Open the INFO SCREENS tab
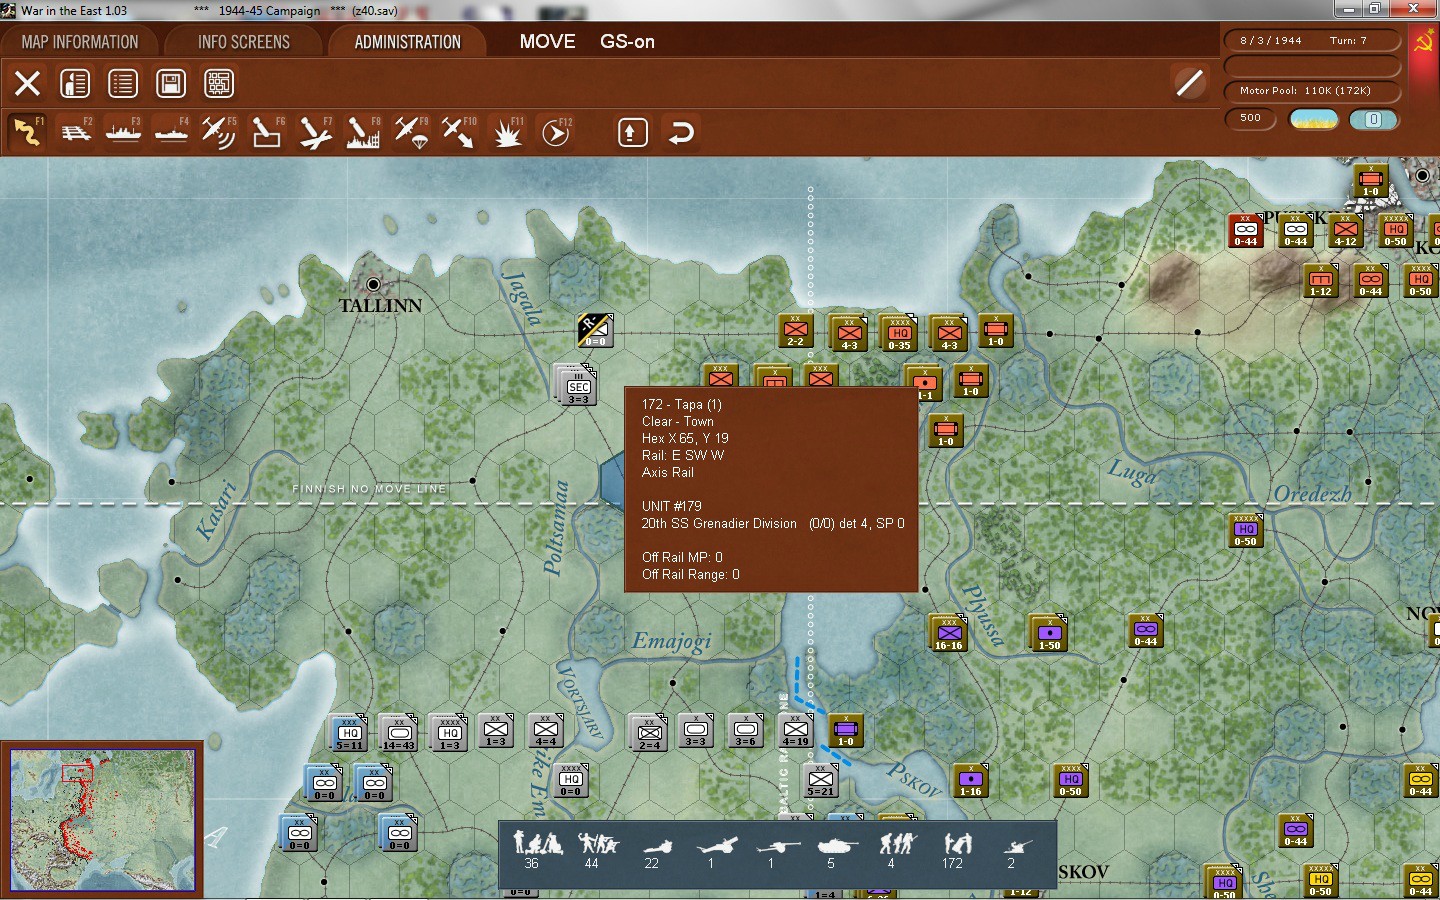The image size is (1440, 900). [x=244, y=42]
